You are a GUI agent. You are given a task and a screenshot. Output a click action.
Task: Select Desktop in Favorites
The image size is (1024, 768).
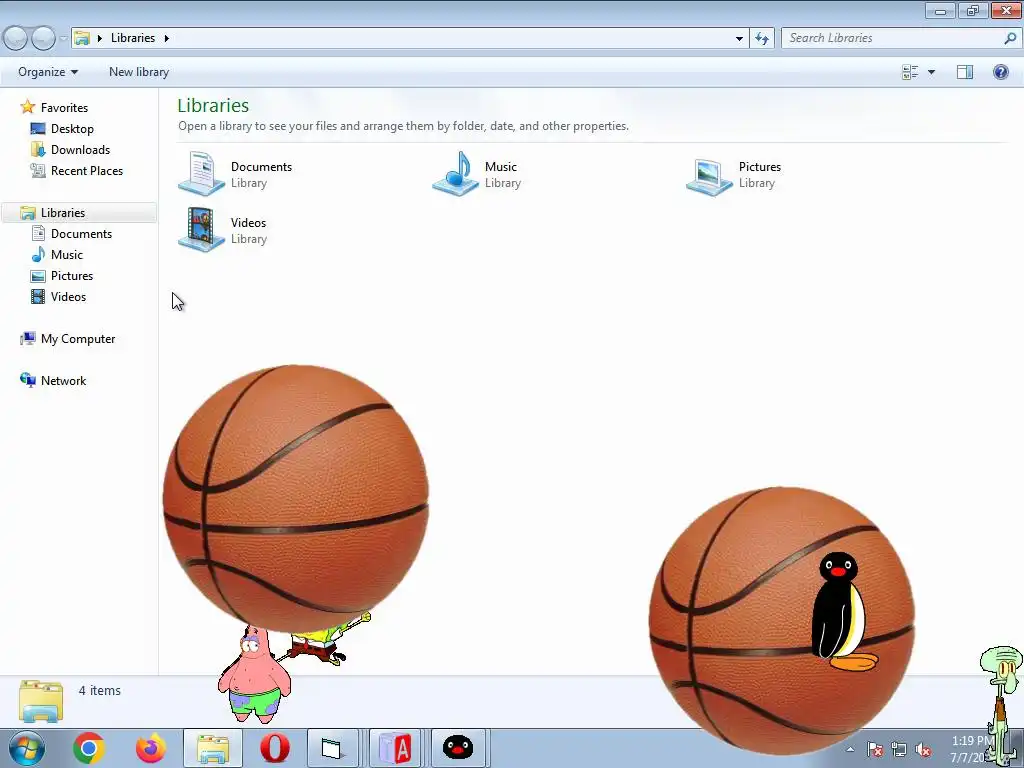point(72,129)
